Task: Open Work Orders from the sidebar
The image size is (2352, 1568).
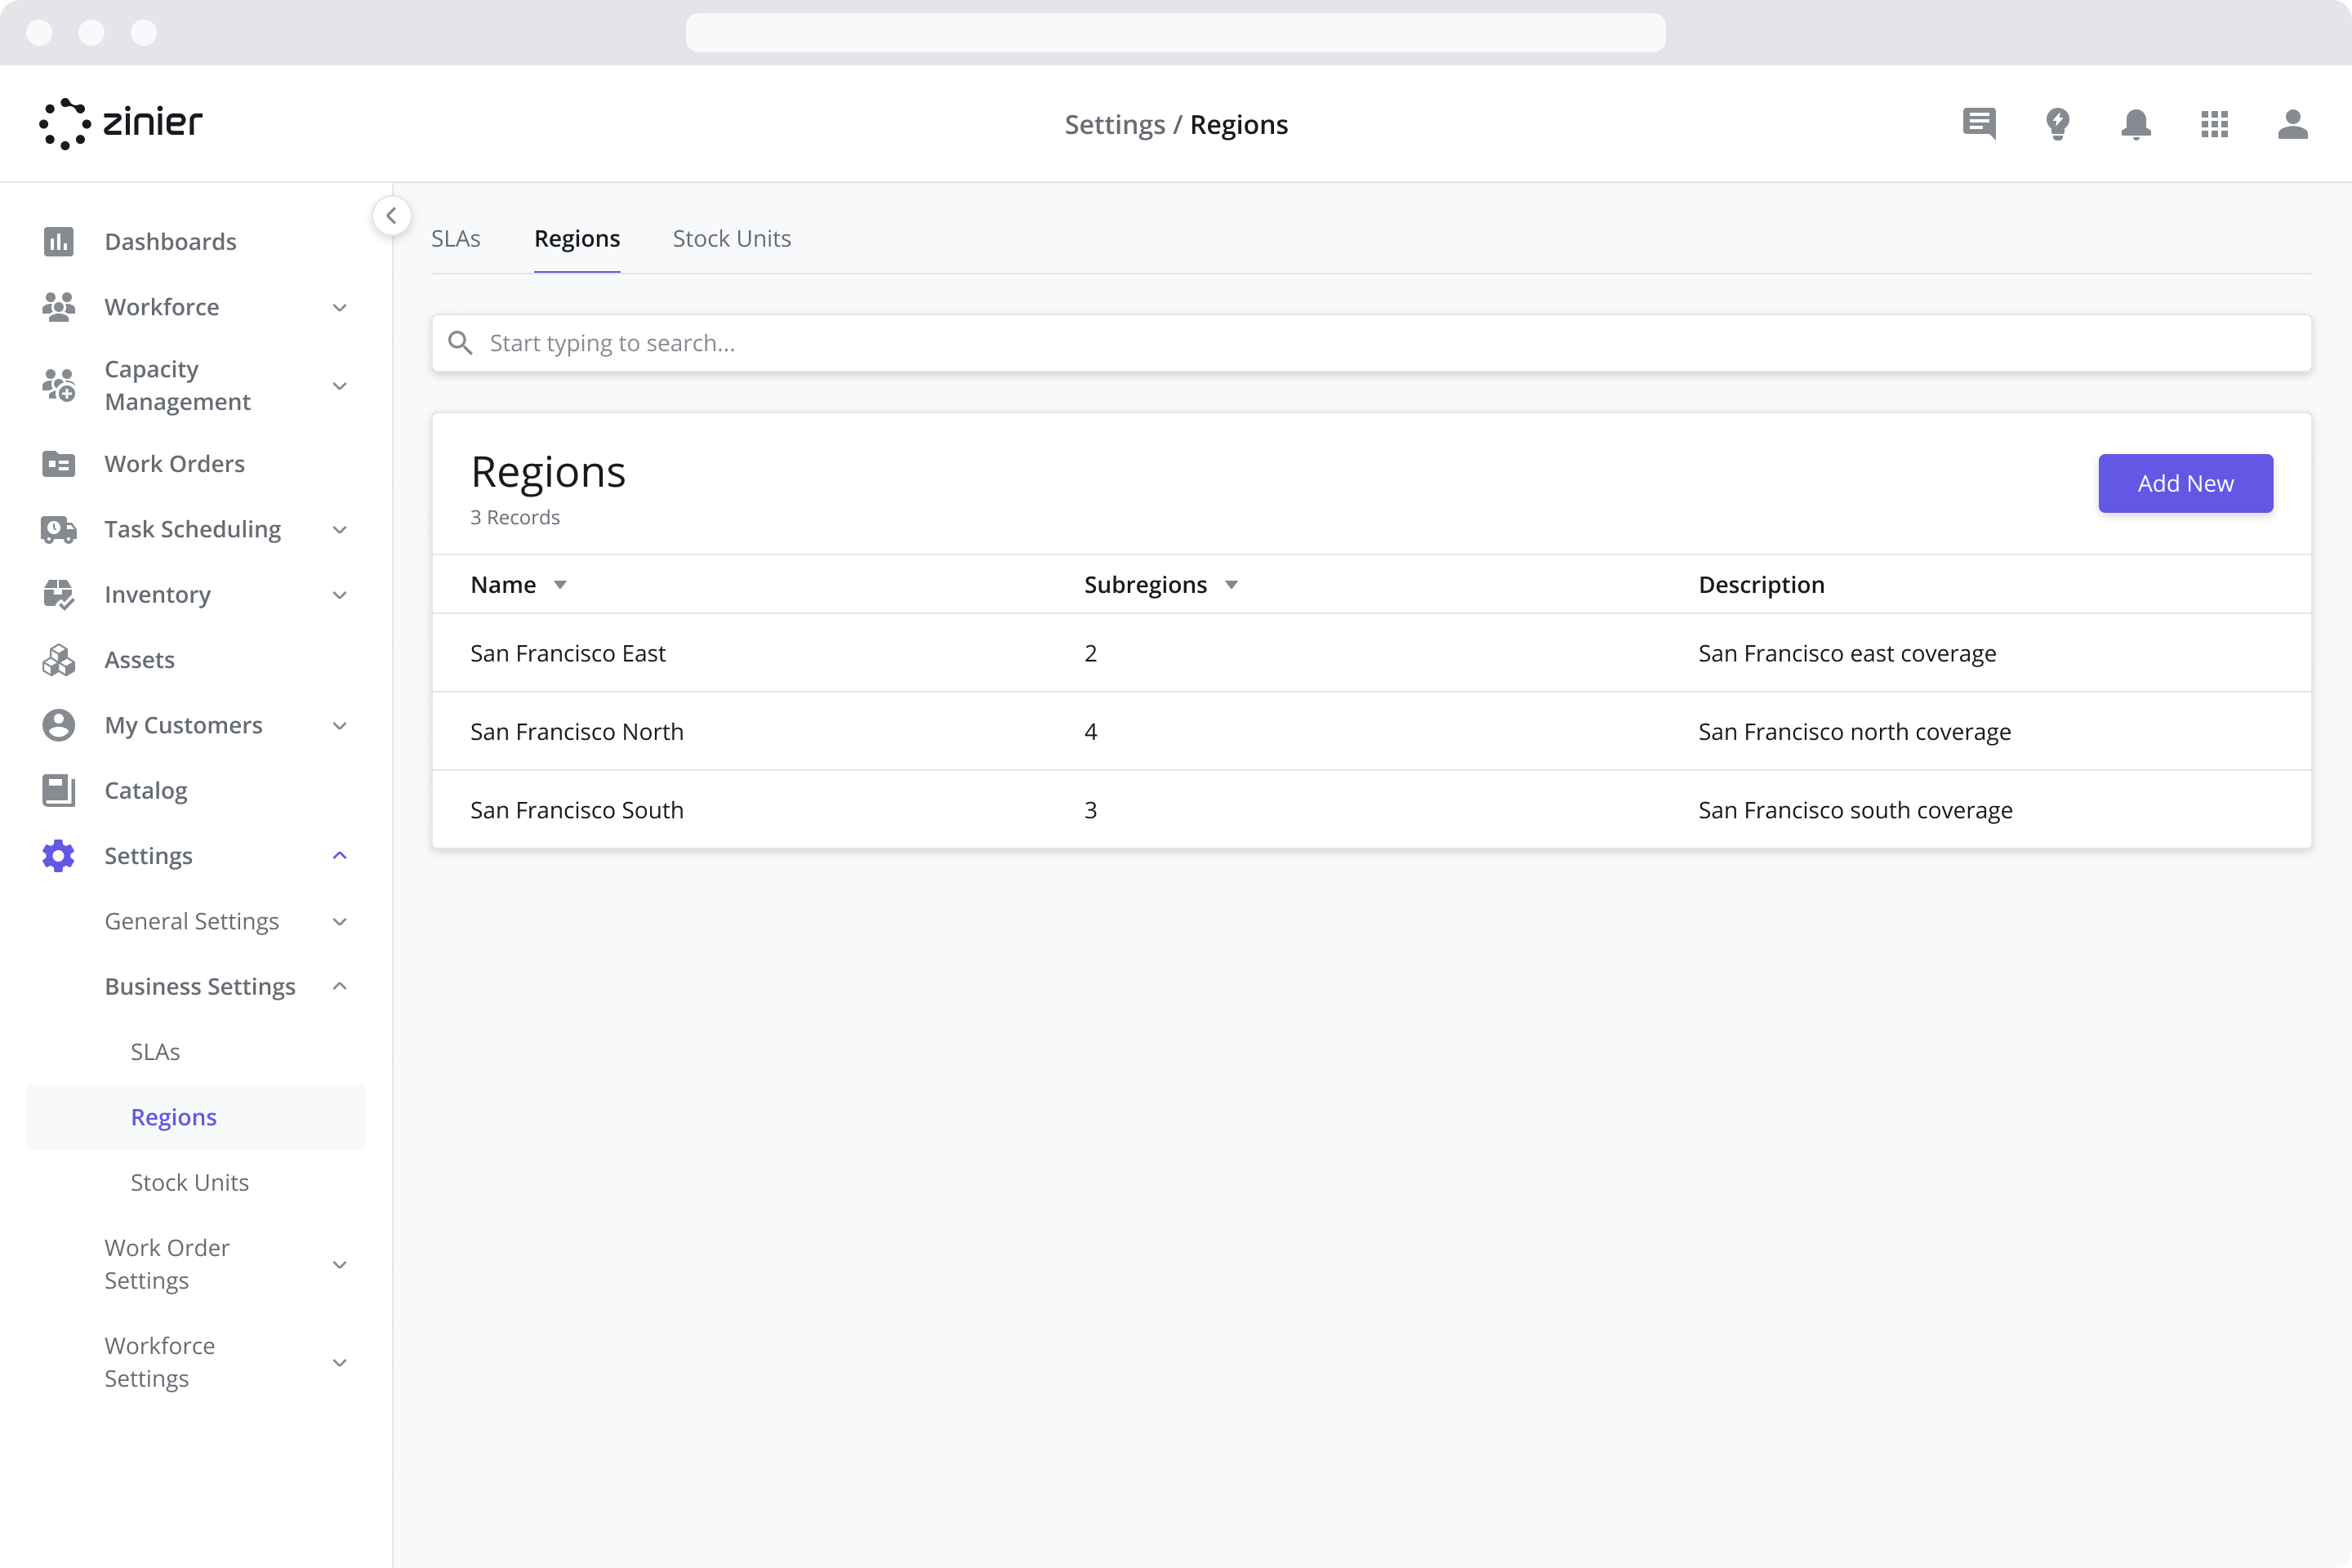Action: click(175, 464)
